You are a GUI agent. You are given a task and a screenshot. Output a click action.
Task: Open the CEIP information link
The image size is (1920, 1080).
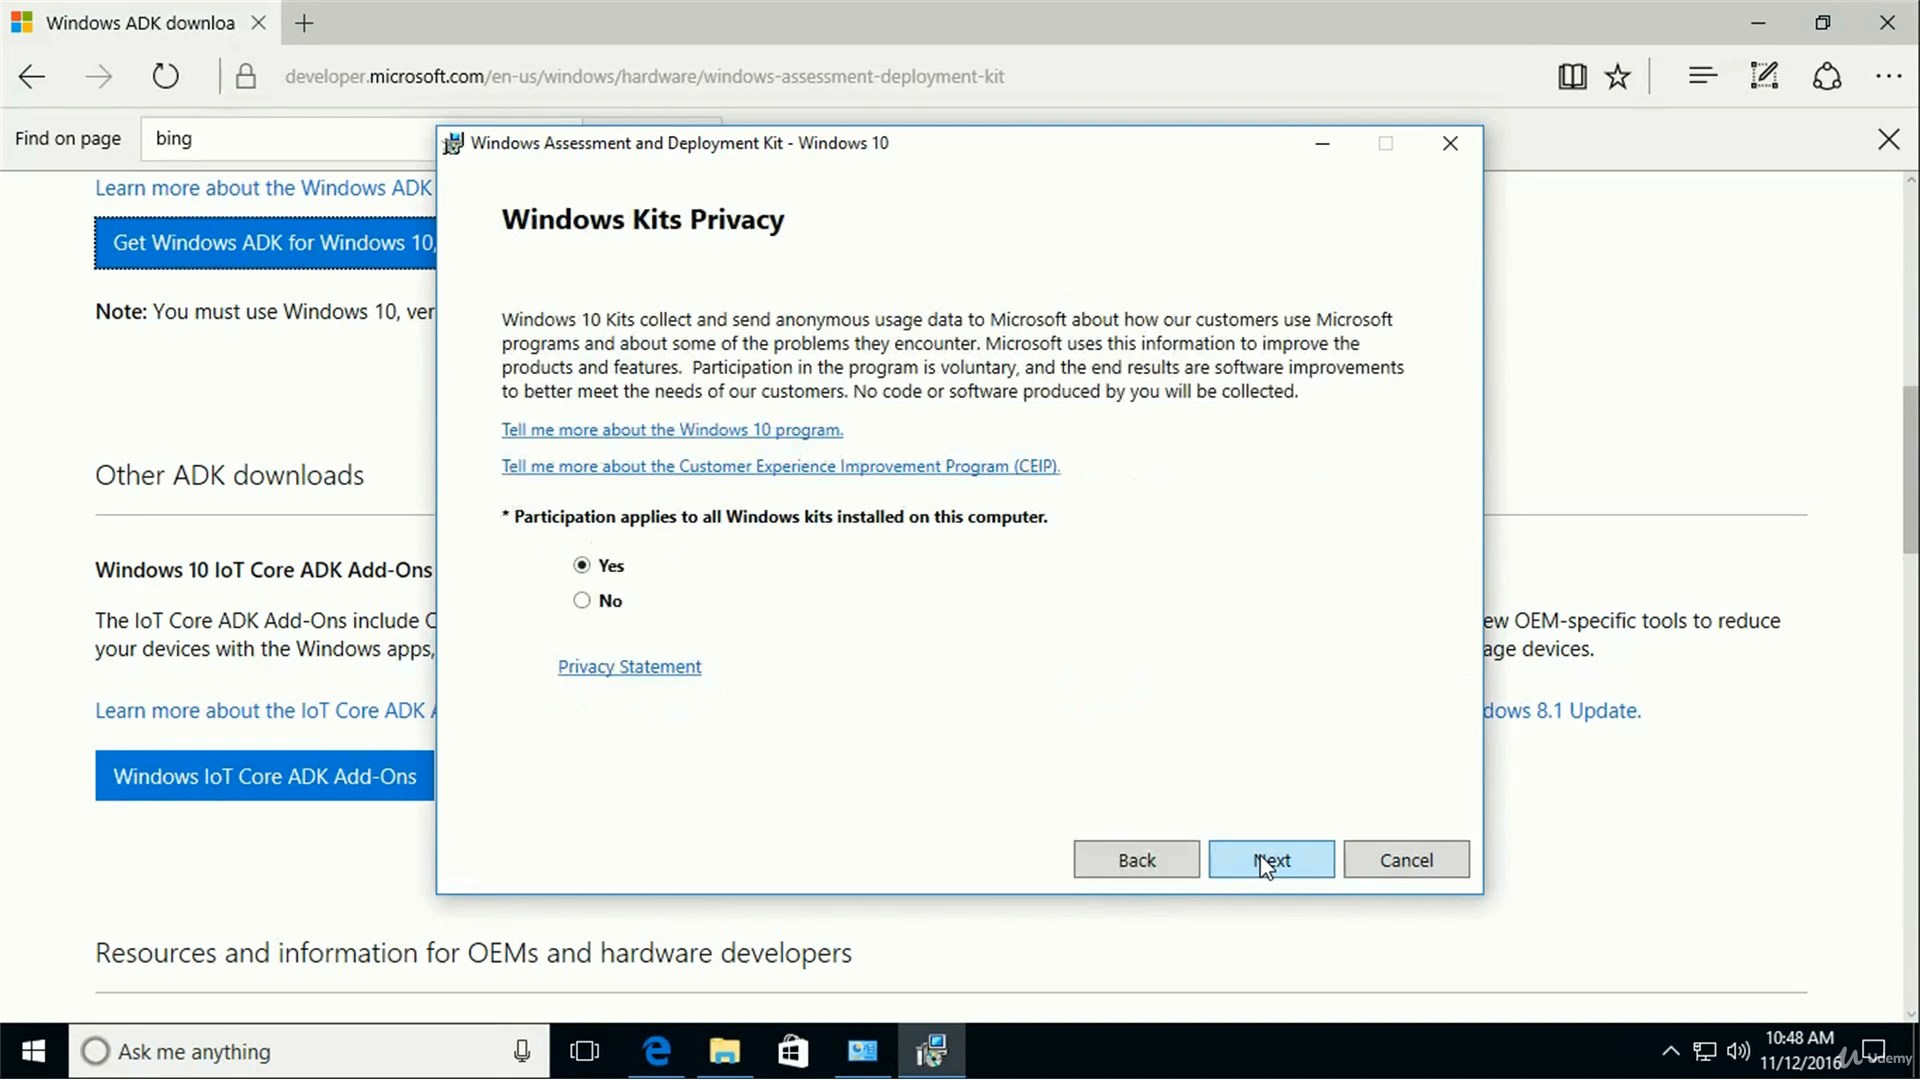(x=780, y=466)
